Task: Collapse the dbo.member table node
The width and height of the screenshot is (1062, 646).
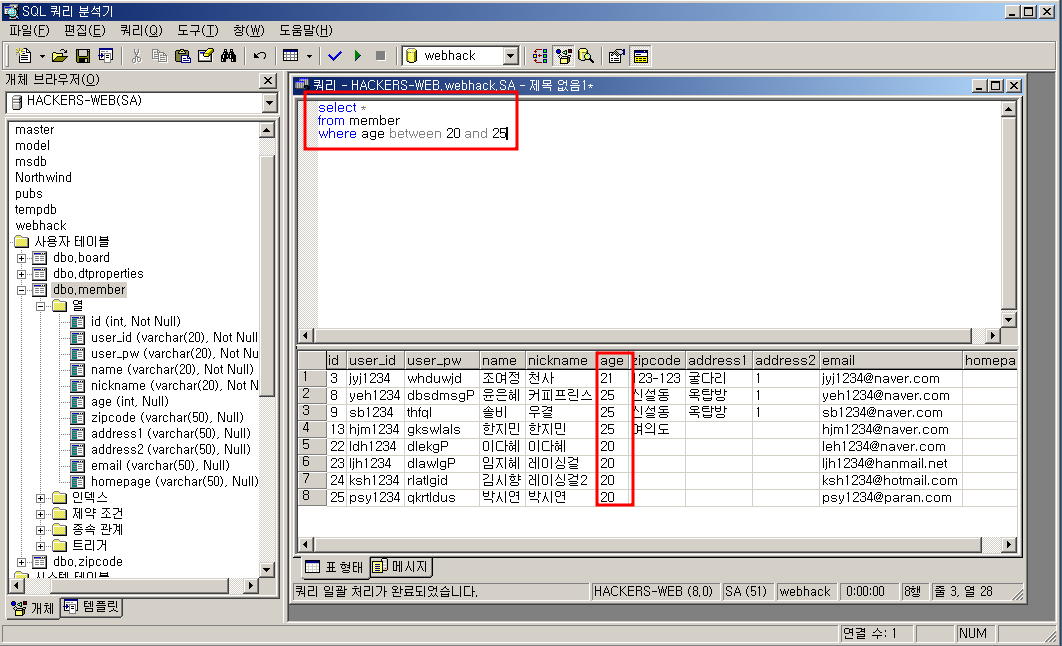Action: point(22,290)
